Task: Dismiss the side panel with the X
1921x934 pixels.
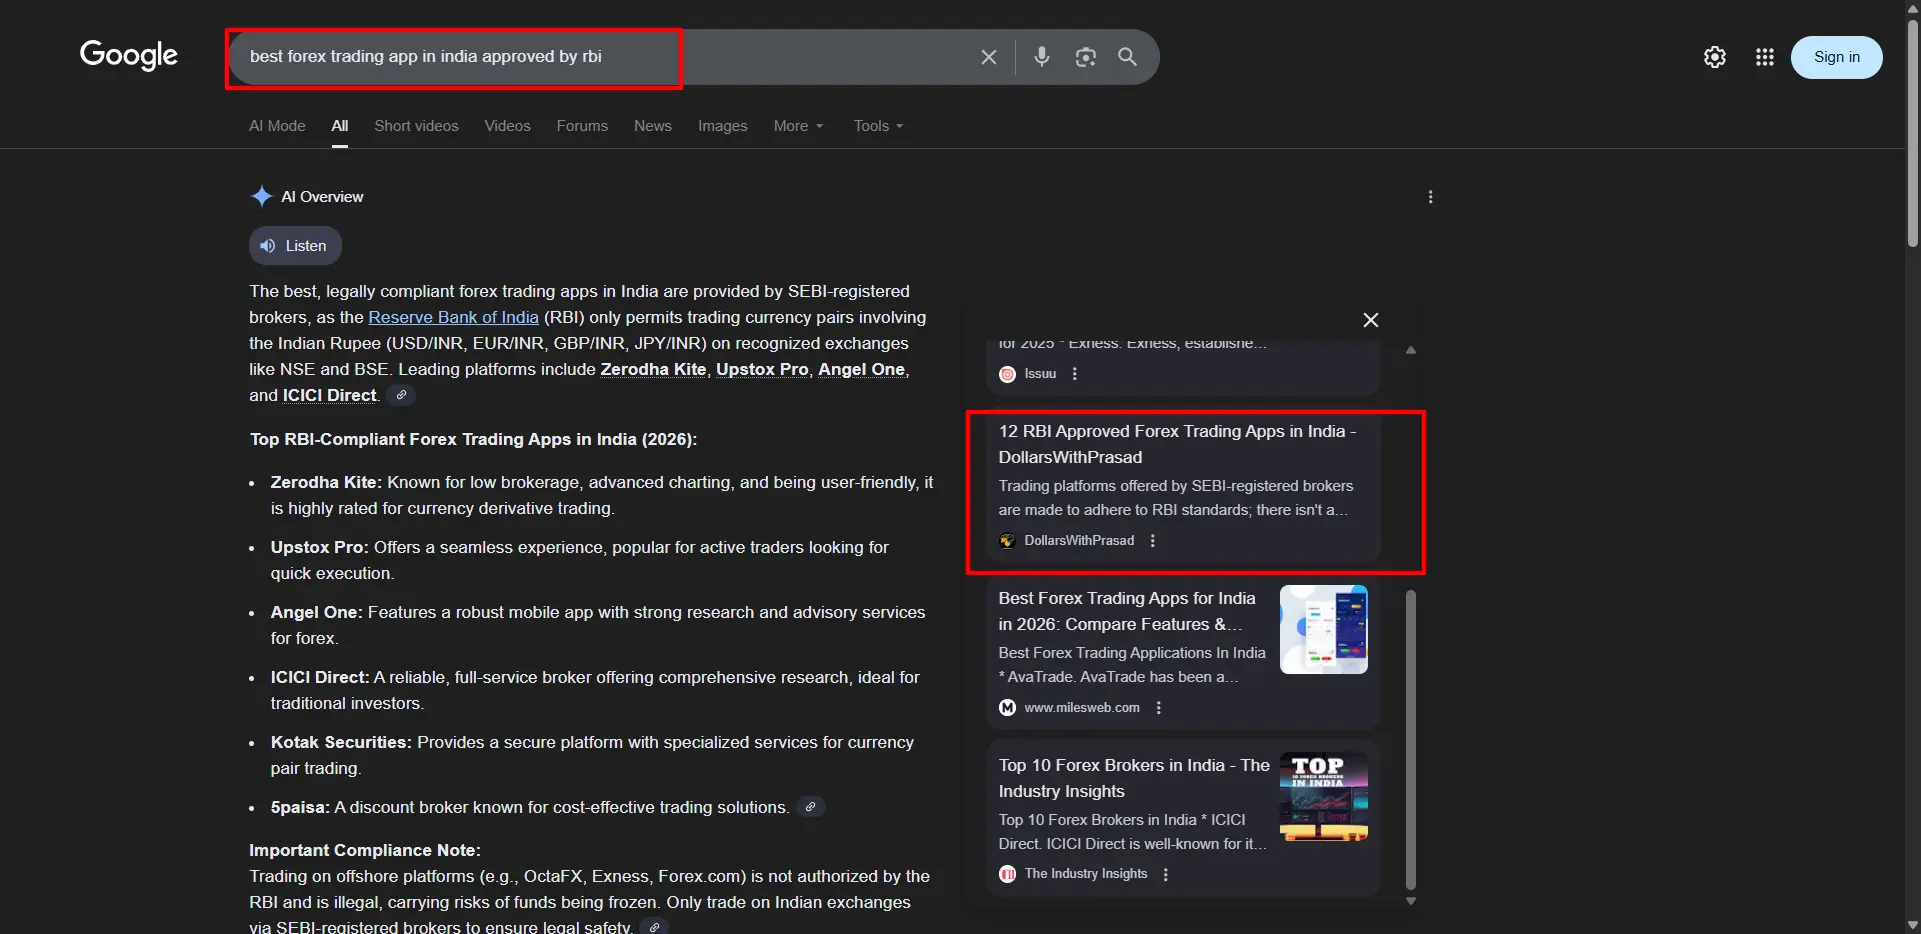Action: coord(1370,319)
